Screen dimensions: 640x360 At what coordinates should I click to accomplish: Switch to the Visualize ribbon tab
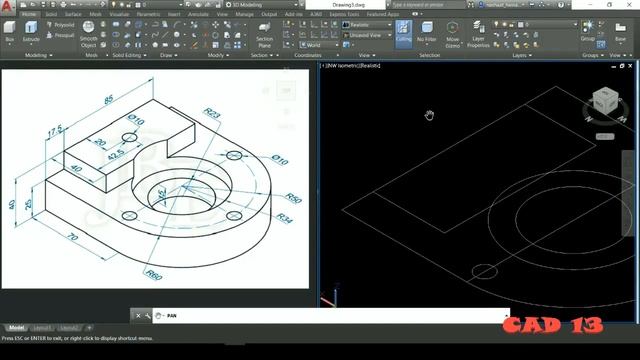tap(119, 14)
